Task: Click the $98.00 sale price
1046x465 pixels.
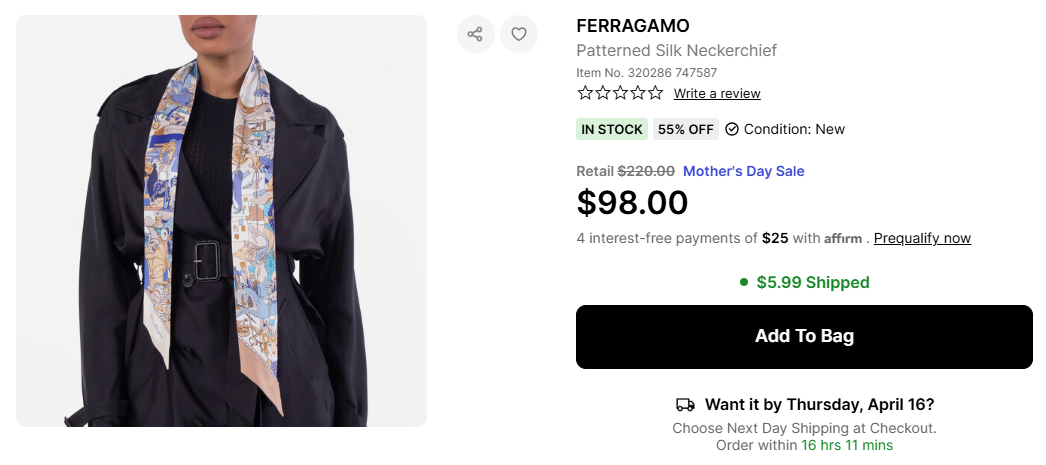Action: [x=632, y=203]
